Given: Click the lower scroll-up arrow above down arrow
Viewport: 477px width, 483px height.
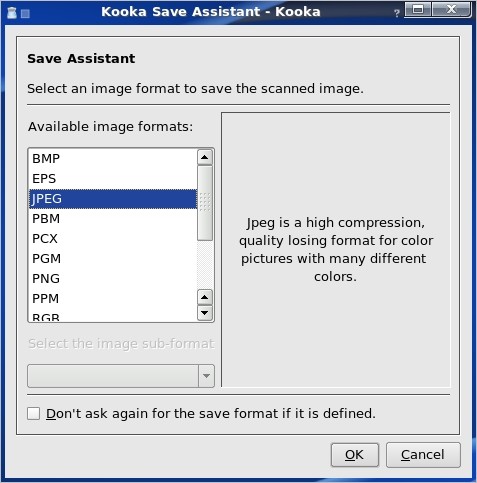Looking at the screenshot, I should coord(205,297).
